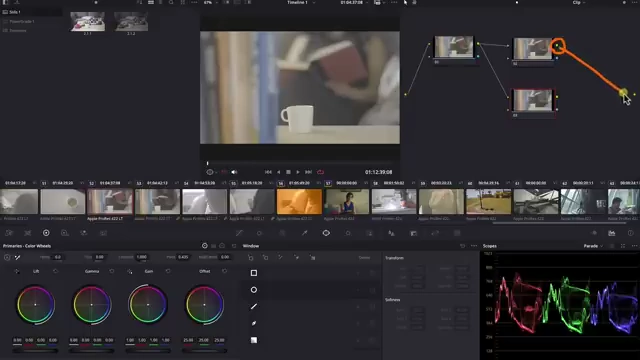Reset the Offset wheel
The width and height of the screenshot is (640, 360).
(224, 271)
